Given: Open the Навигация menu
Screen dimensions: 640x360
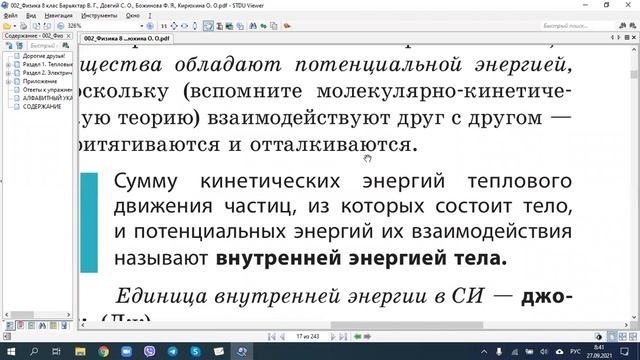Looking at the screenshot, I should [58, 16].
